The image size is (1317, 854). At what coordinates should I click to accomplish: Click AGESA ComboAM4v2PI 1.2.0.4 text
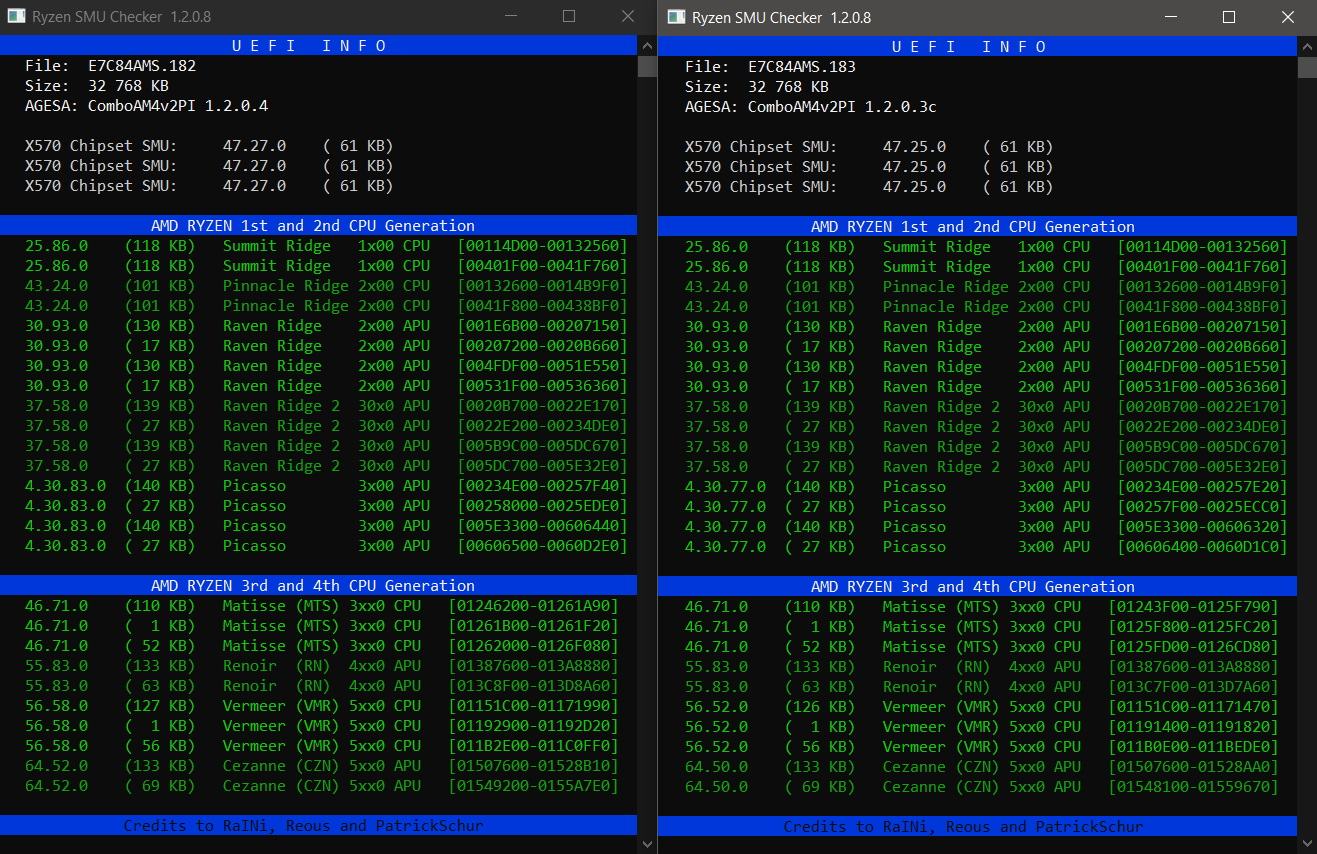[x=147, y=106]
